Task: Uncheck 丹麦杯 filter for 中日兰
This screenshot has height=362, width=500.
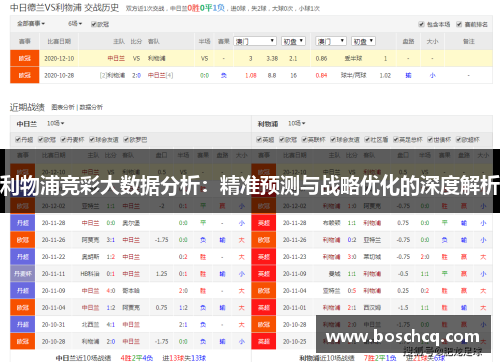Action: [x=63, y=139]
